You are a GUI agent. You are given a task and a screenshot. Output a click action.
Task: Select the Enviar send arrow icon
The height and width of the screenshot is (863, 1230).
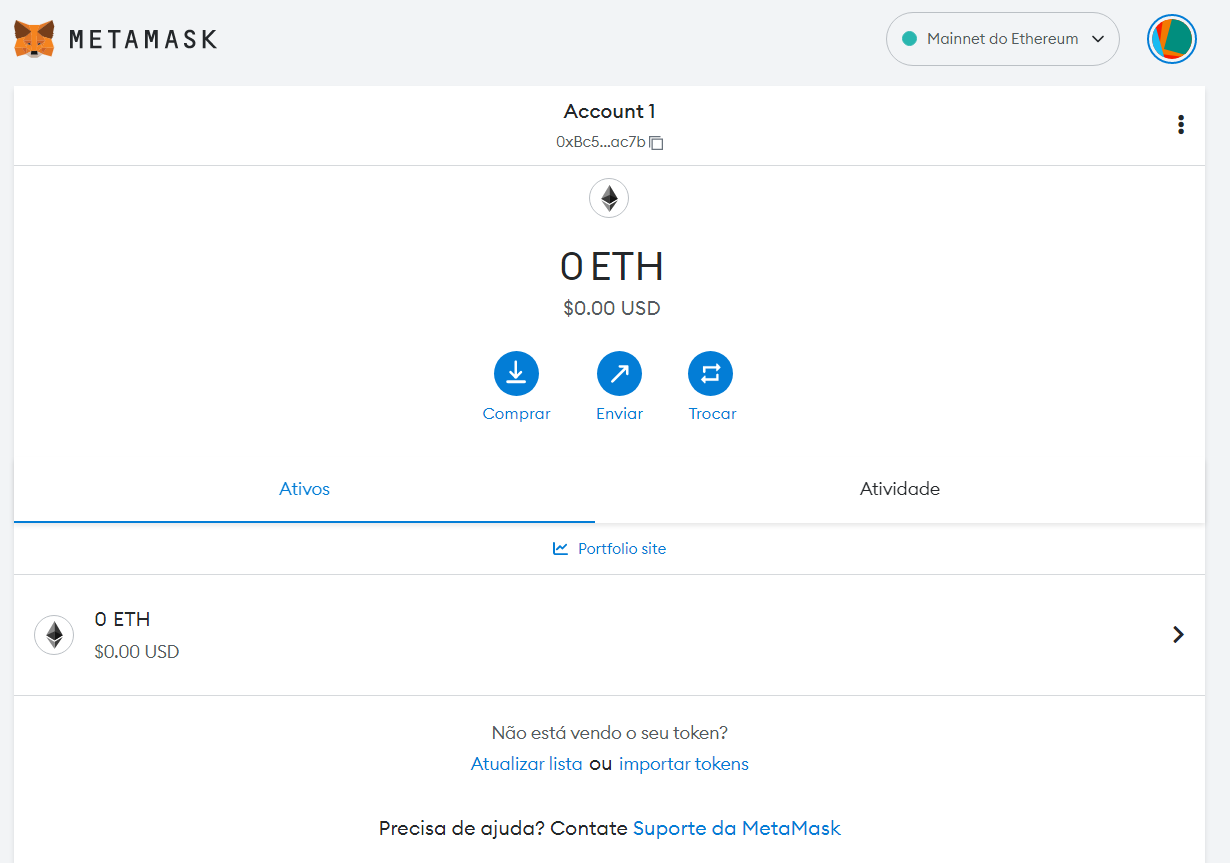pos(619,371)
